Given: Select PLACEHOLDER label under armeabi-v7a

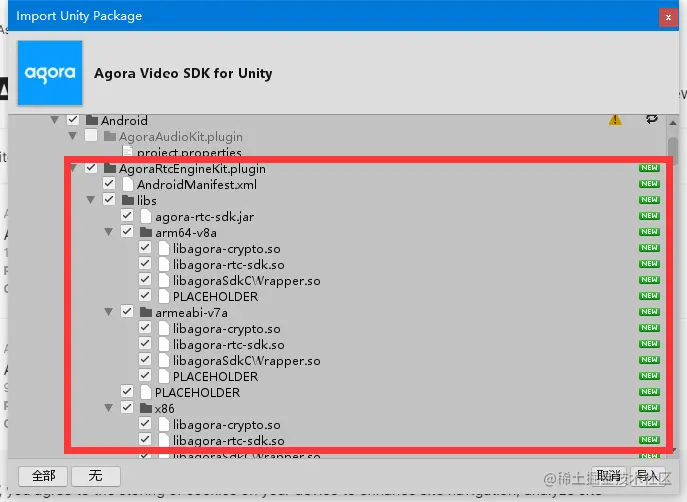Looking at the screenshot, I should click(215, 377).
